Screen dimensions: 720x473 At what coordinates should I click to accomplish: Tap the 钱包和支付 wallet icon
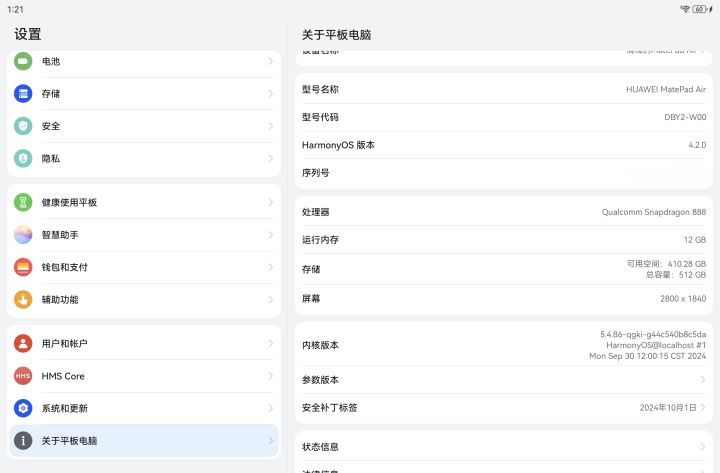23,267
